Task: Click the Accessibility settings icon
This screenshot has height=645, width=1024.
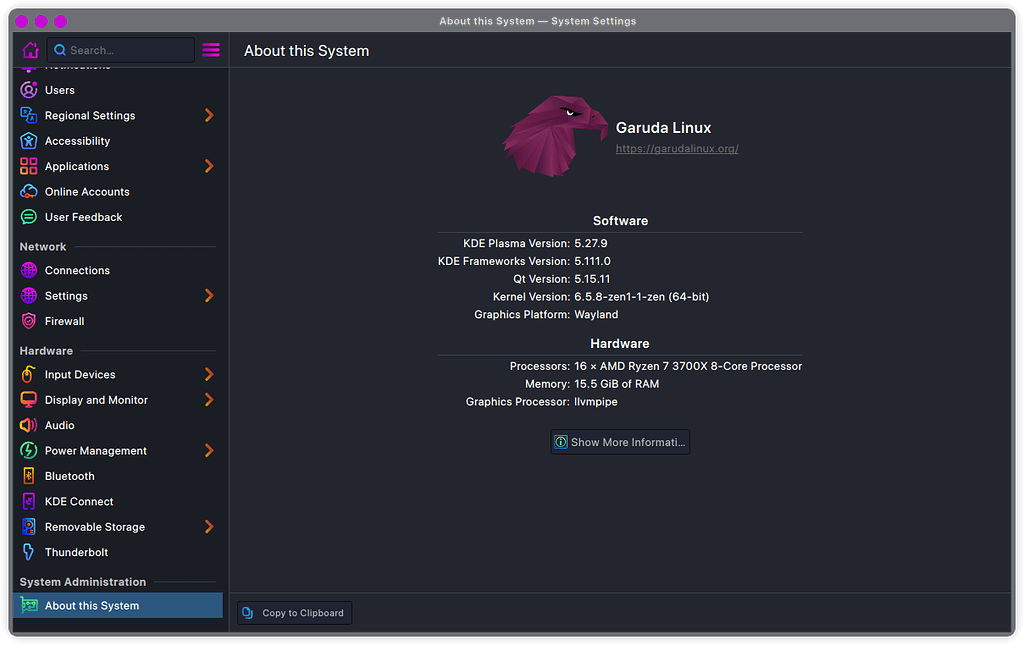Action: pos(31,141)
